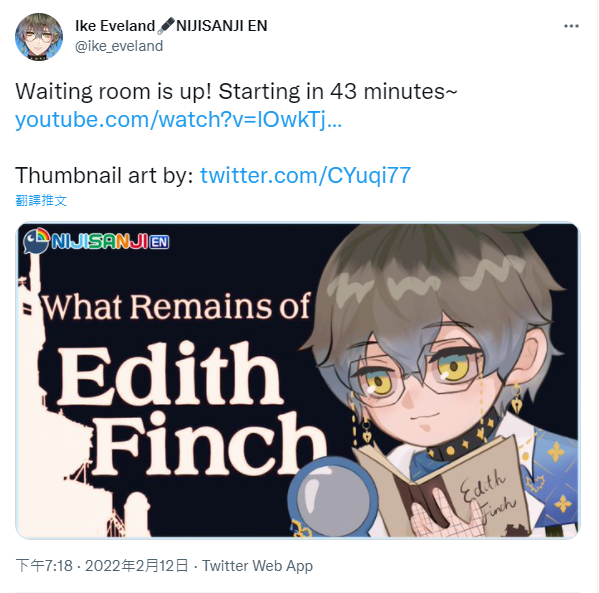Image resolution: width=599 pixels, height=593 pixels.
Task: Click the What Remains of title text in the image
Action: point(176,306)
